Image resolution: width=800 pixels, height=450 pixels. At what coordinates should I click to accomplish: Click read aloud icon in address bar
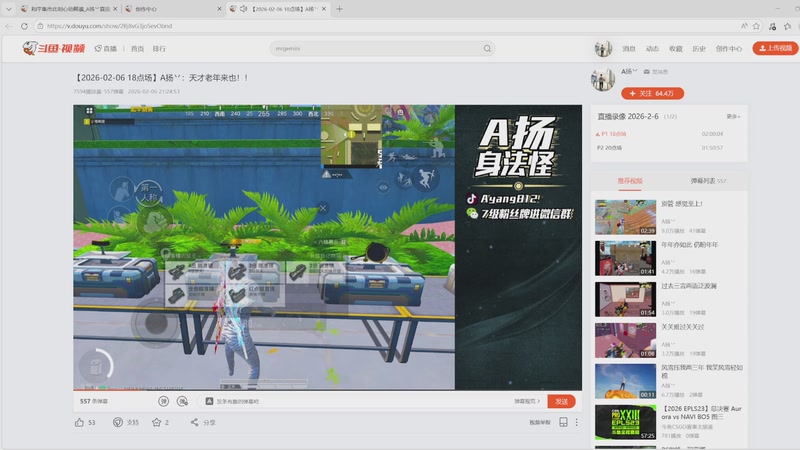(744, 26)
